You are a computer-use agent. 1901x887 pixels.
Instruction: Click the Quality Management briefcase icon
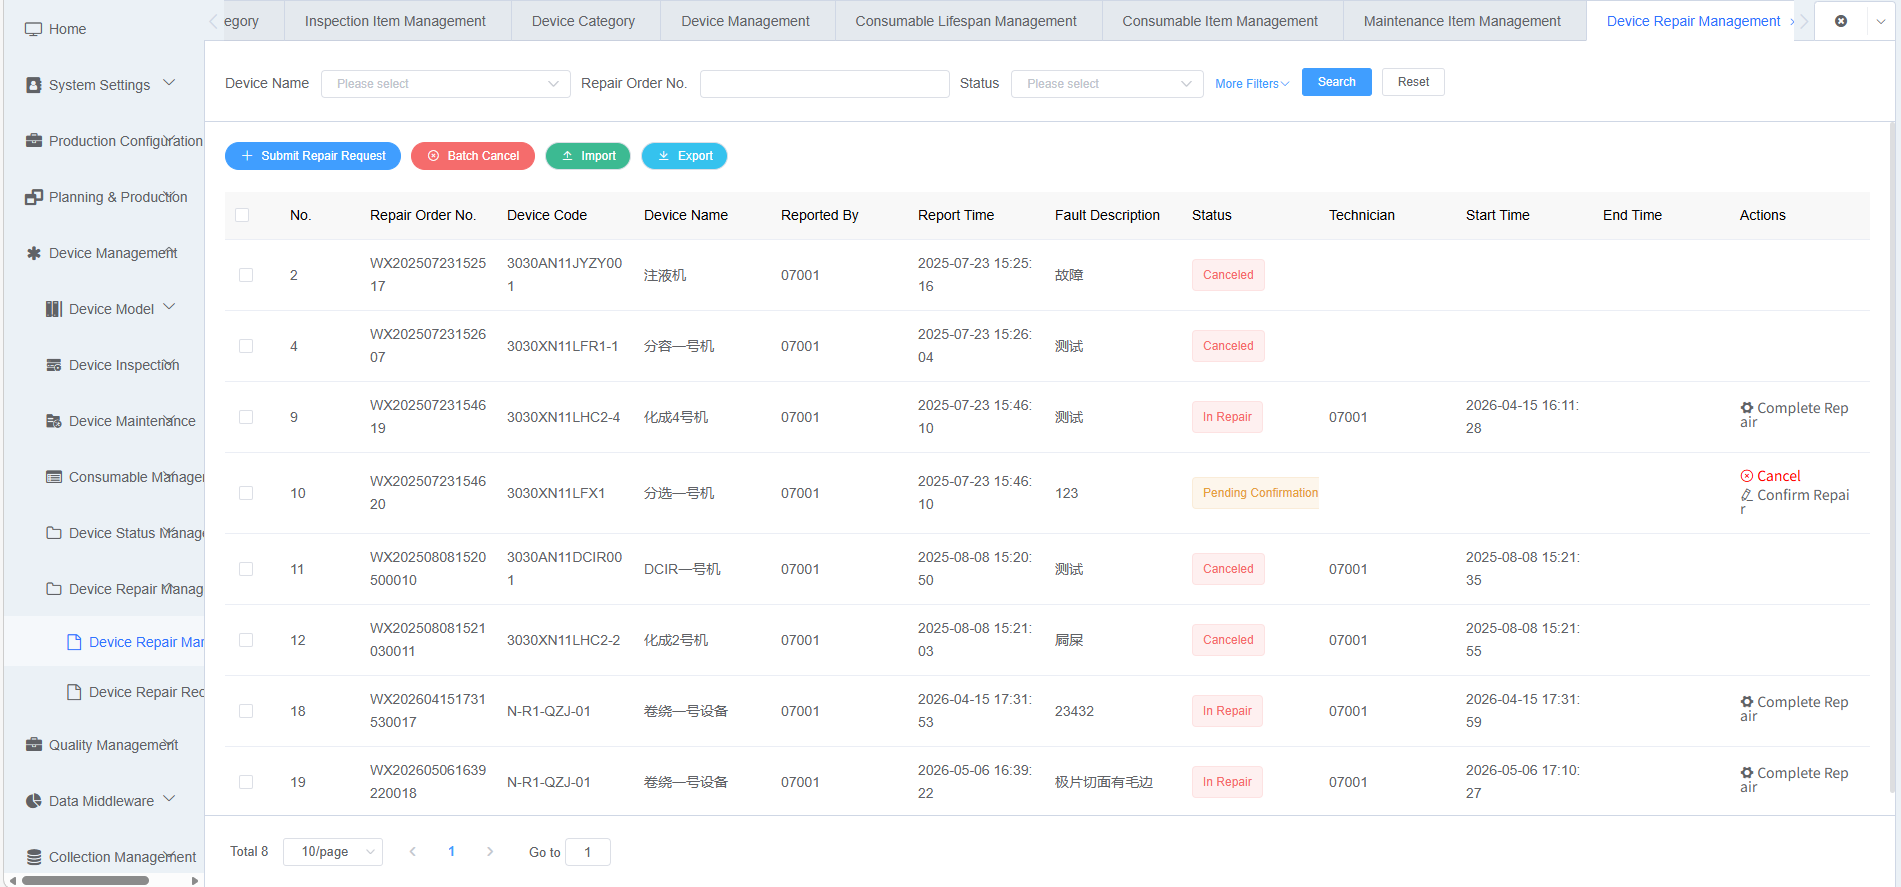point(34,745)
